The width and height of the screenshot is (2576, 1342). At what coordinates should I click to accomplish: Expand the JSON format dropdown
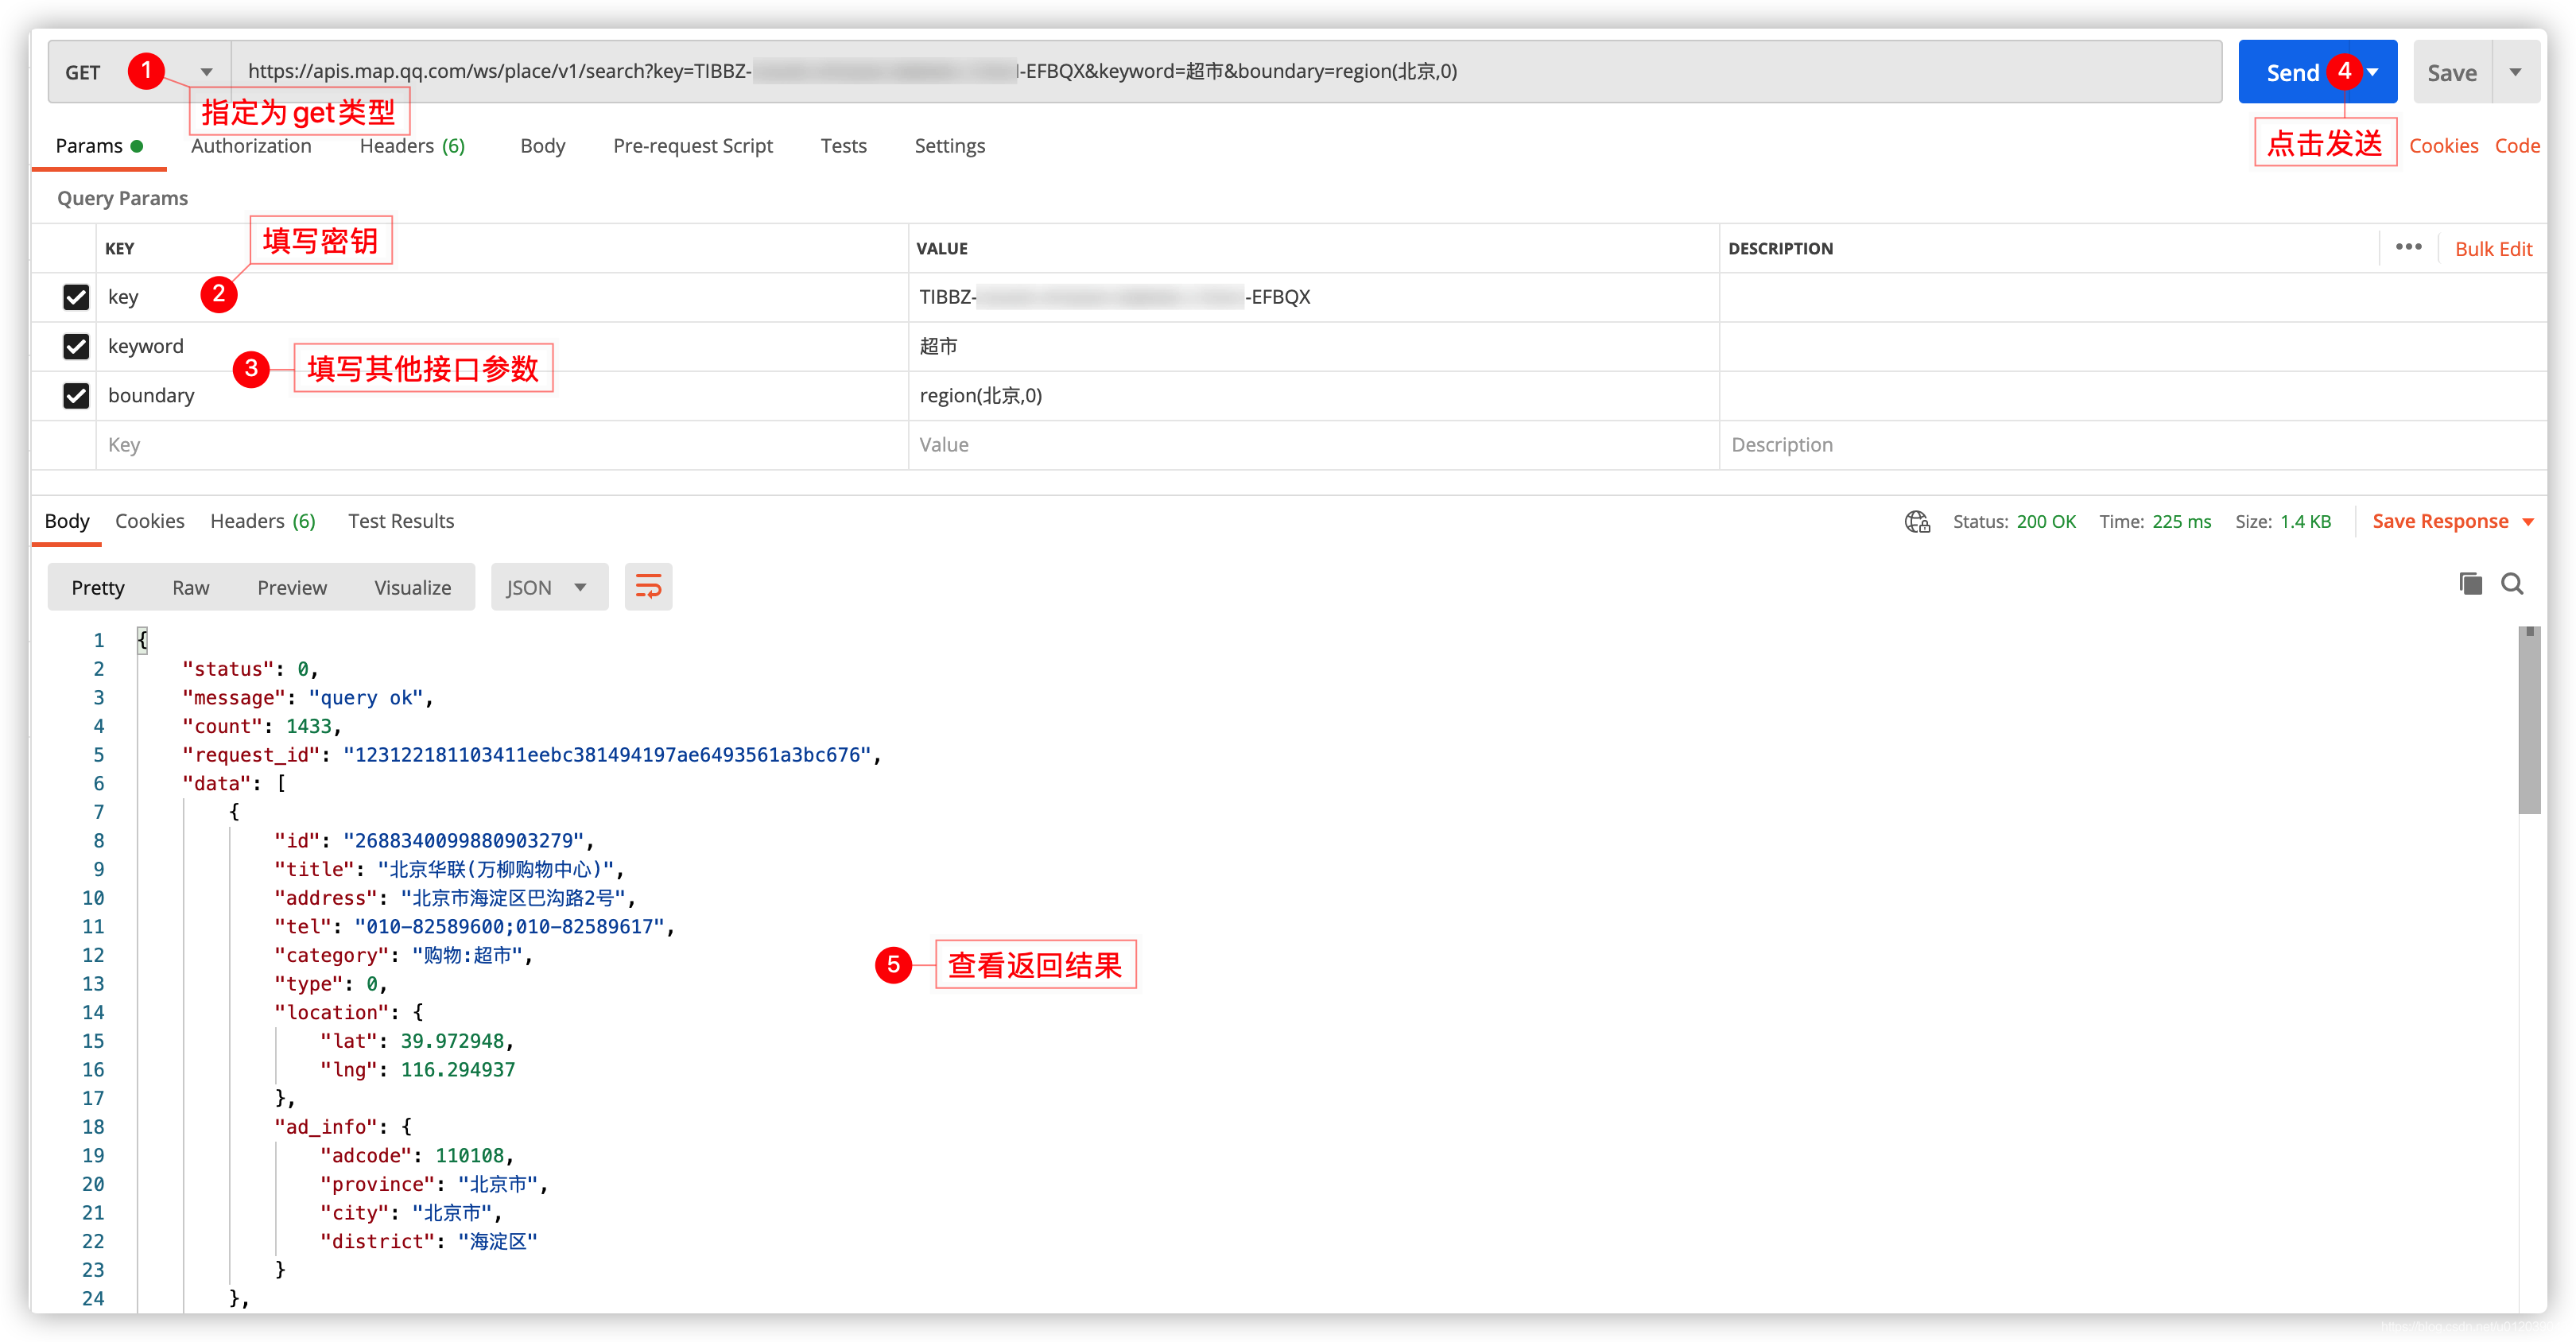pos(549,587)
